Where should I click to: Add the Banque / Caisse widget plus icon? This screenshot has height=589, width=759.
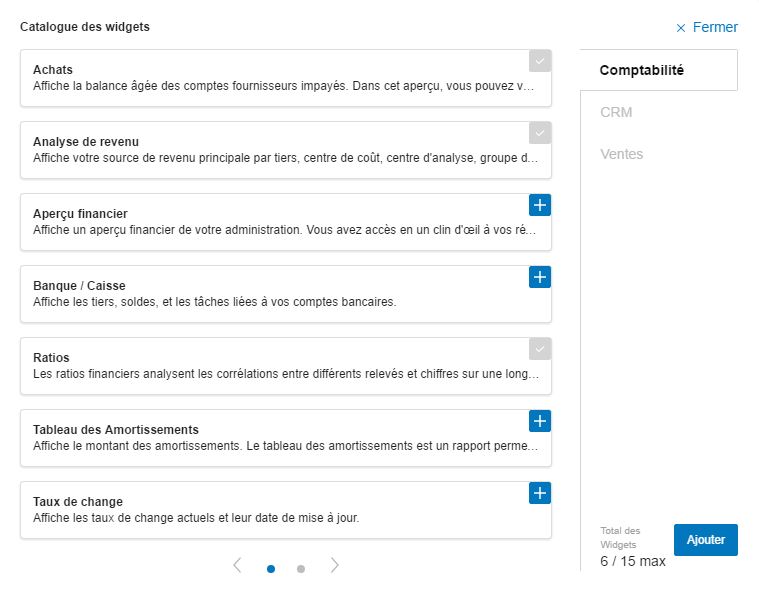(x=540, y=277)
